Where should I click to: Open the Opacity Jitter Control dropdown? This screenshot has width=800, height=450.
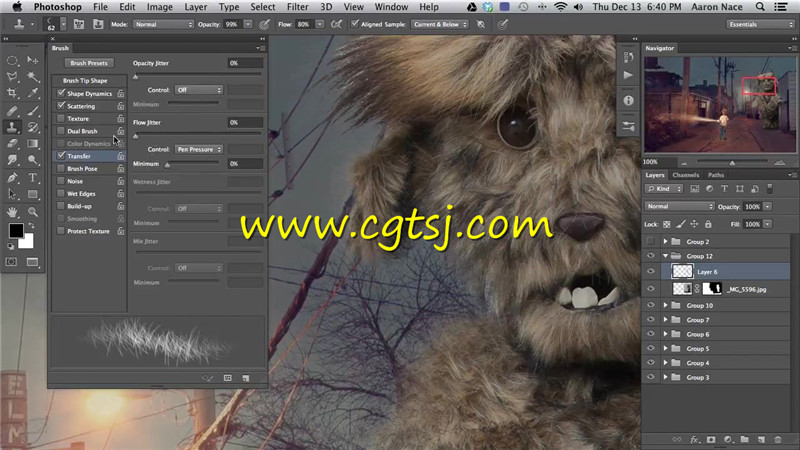coord(198,90)
